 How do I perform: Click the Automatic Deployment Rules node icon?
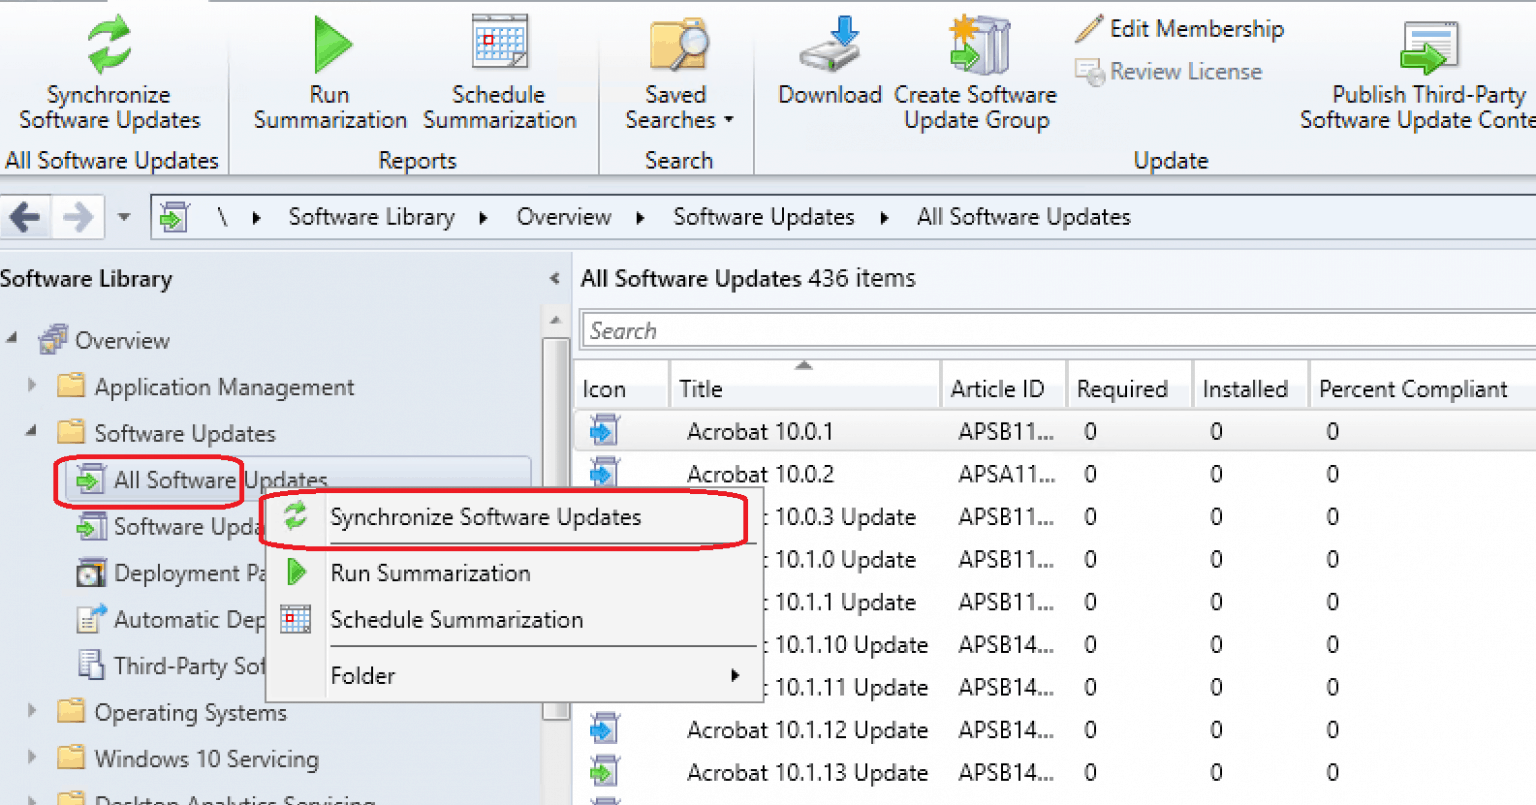tap(91, 619)
